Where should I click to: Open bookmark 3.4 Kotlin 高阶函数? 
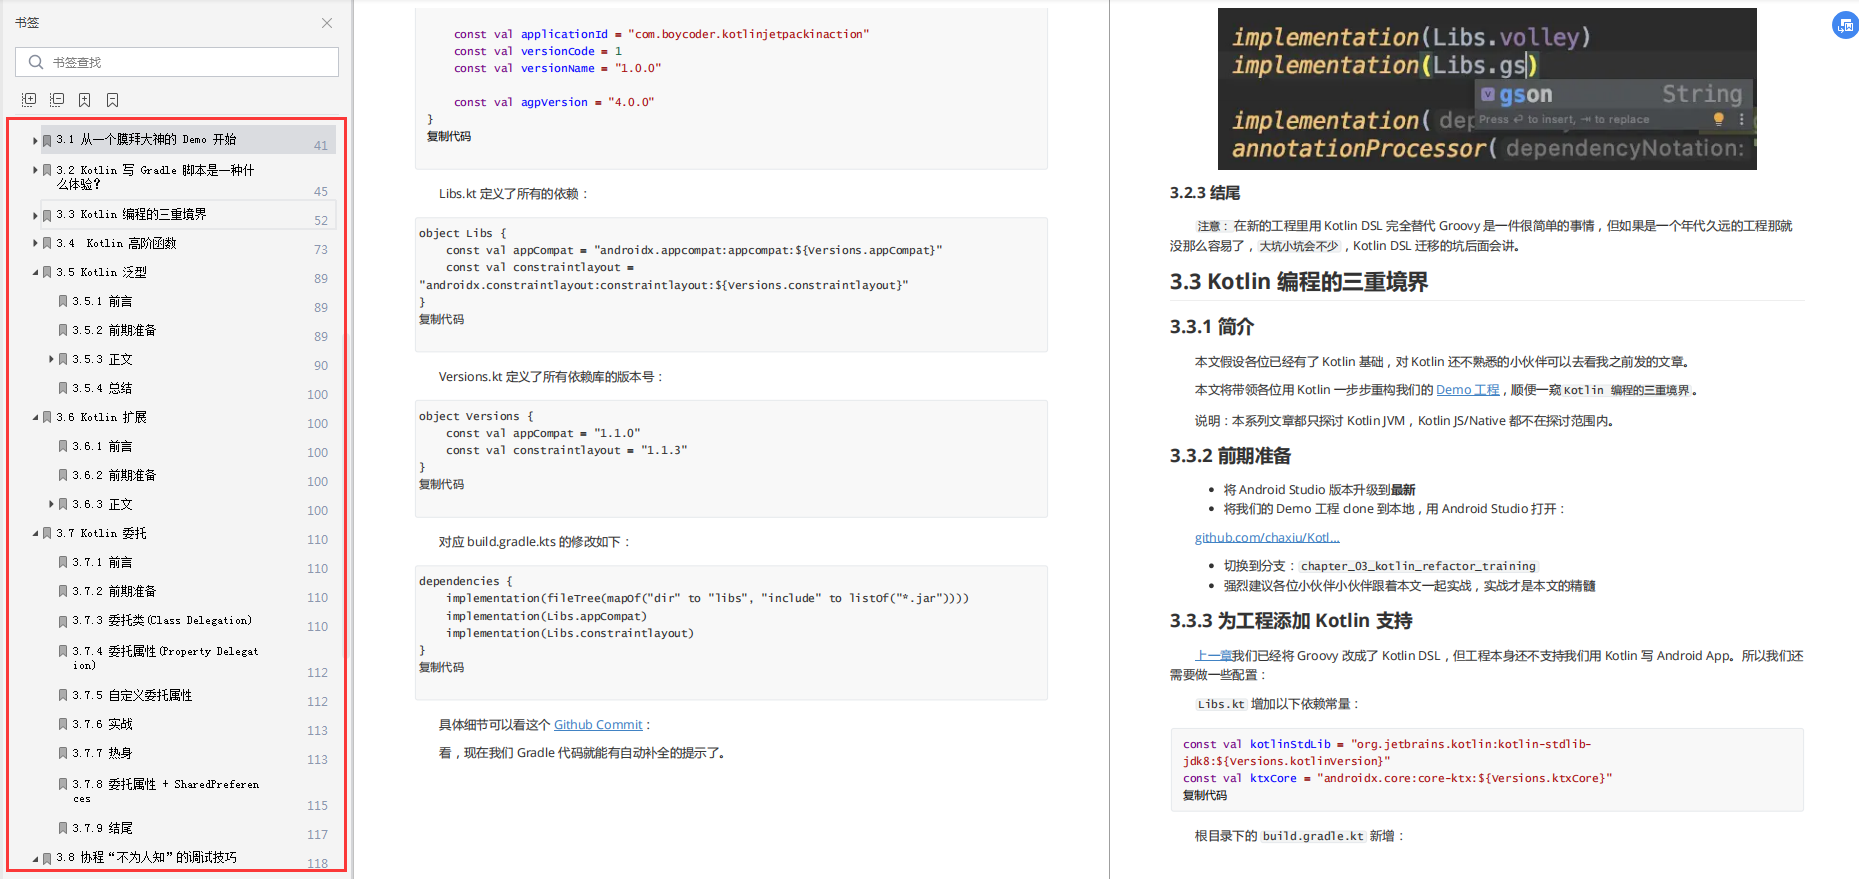pos(116,243)
